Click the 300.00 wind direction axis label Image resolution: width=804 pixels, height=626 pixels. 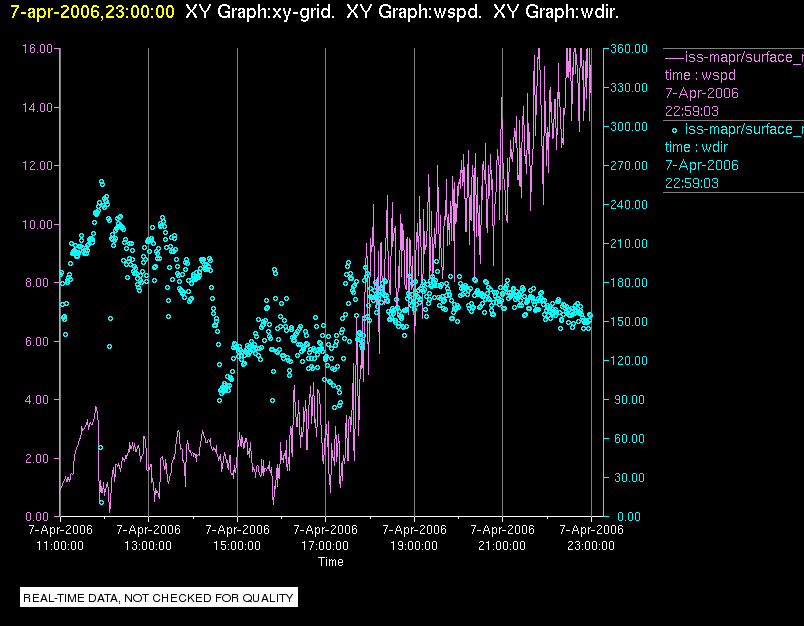(x=629, y=127)
